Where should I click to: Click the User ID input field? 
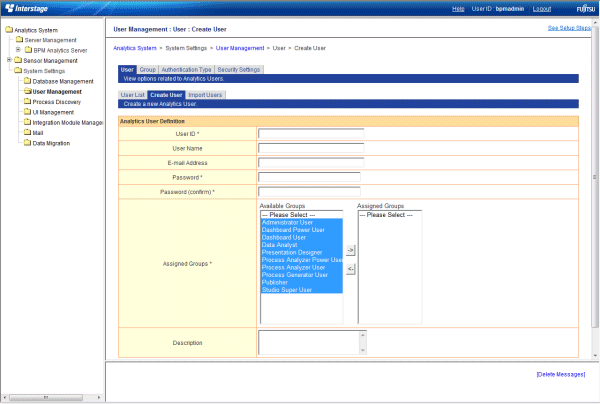(x=311, y=133)
